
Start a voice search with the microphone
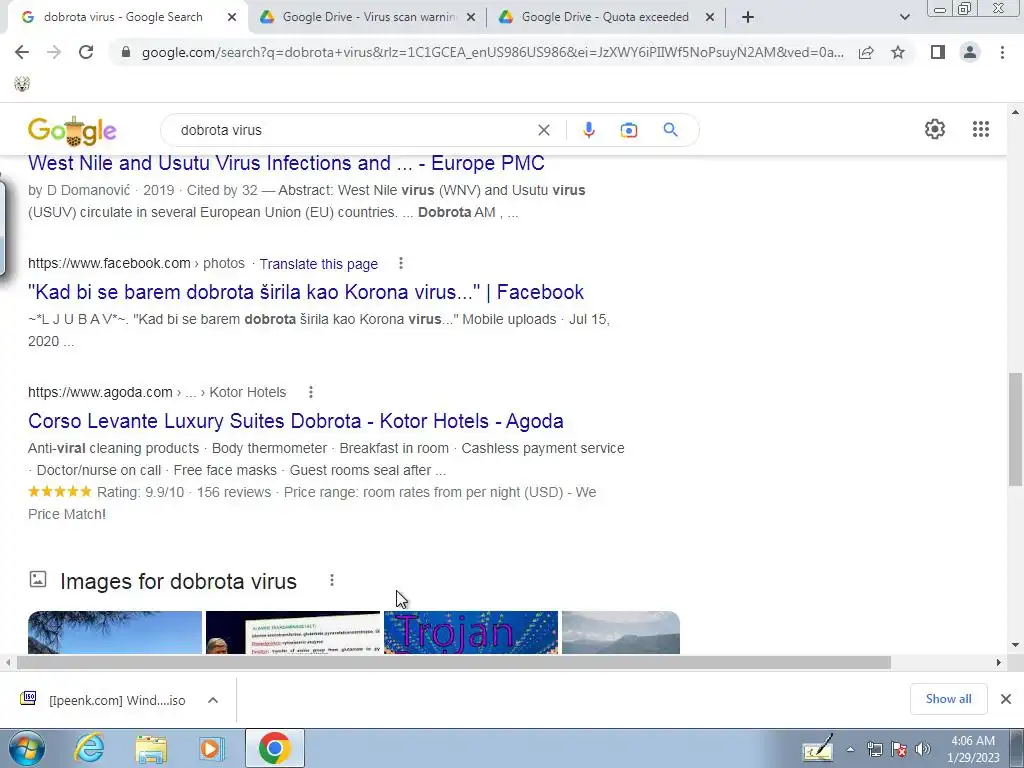[588, 130]
